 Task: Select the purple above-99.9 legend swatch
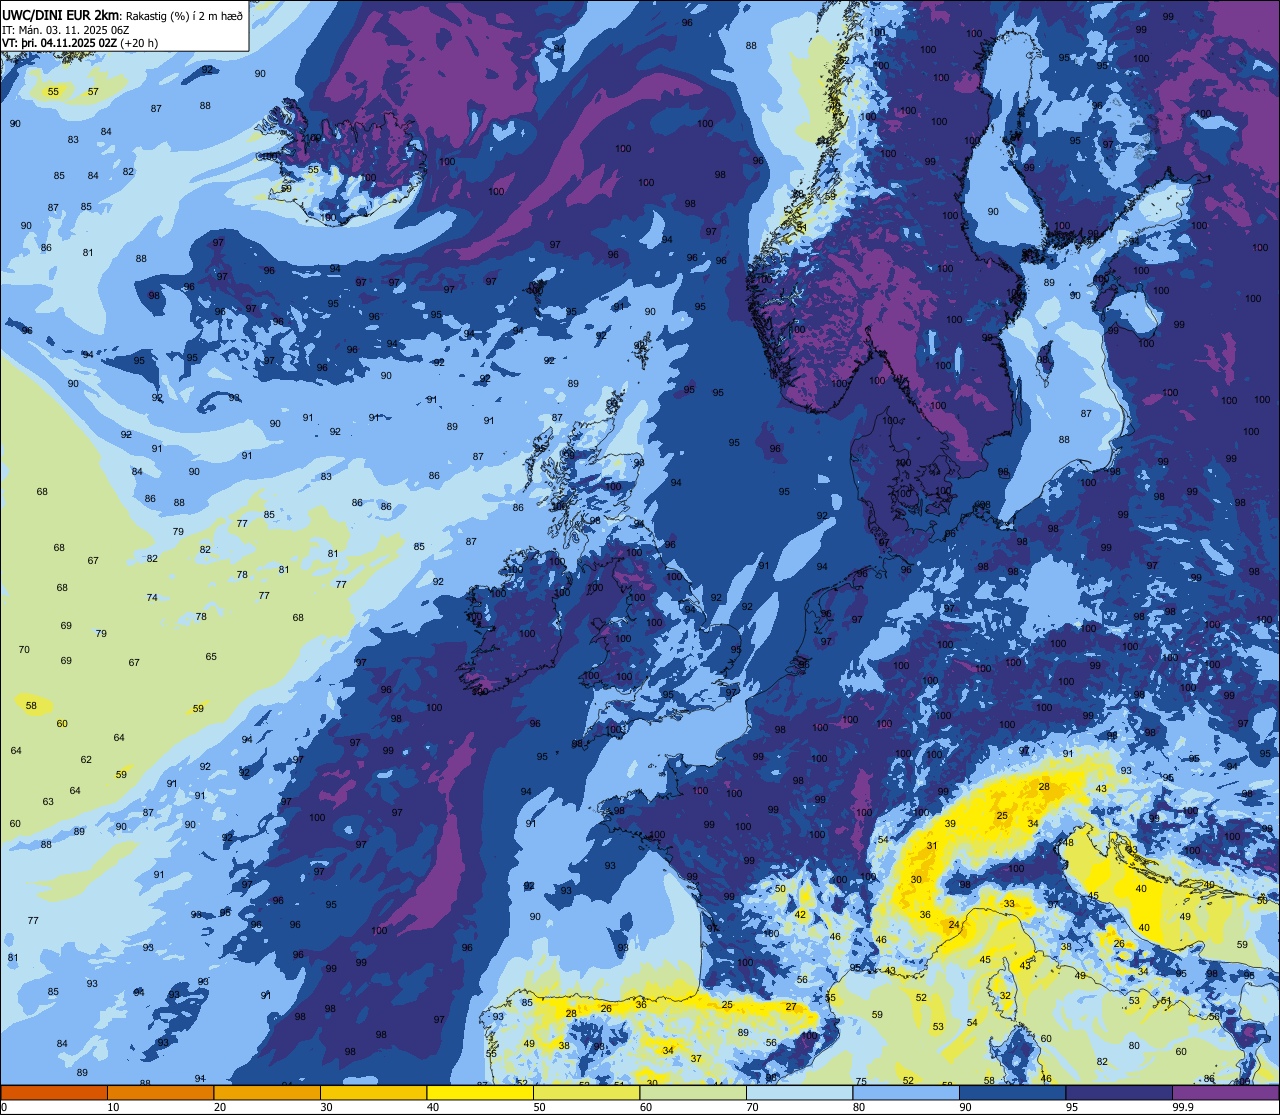point(1225,1092)
